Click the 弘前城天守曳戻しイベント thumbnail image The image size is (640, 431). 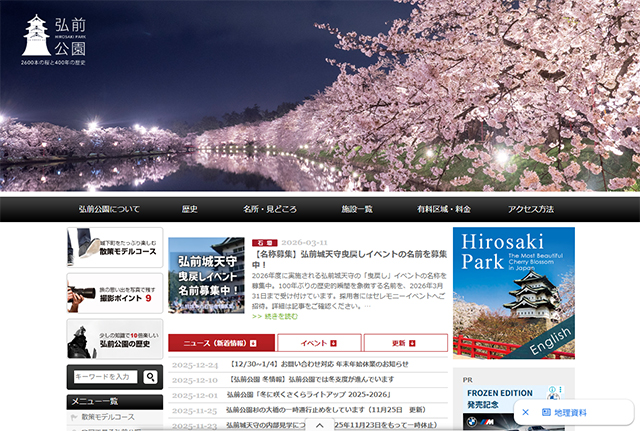pos(207,275)
